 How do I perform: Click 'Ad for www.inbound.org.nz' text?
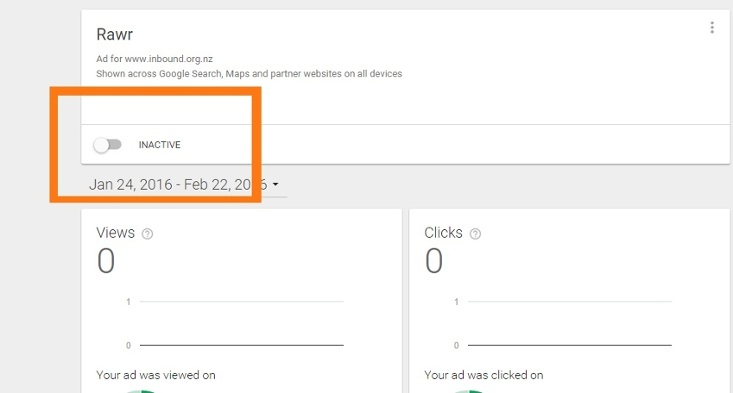(x=154, y=59)
